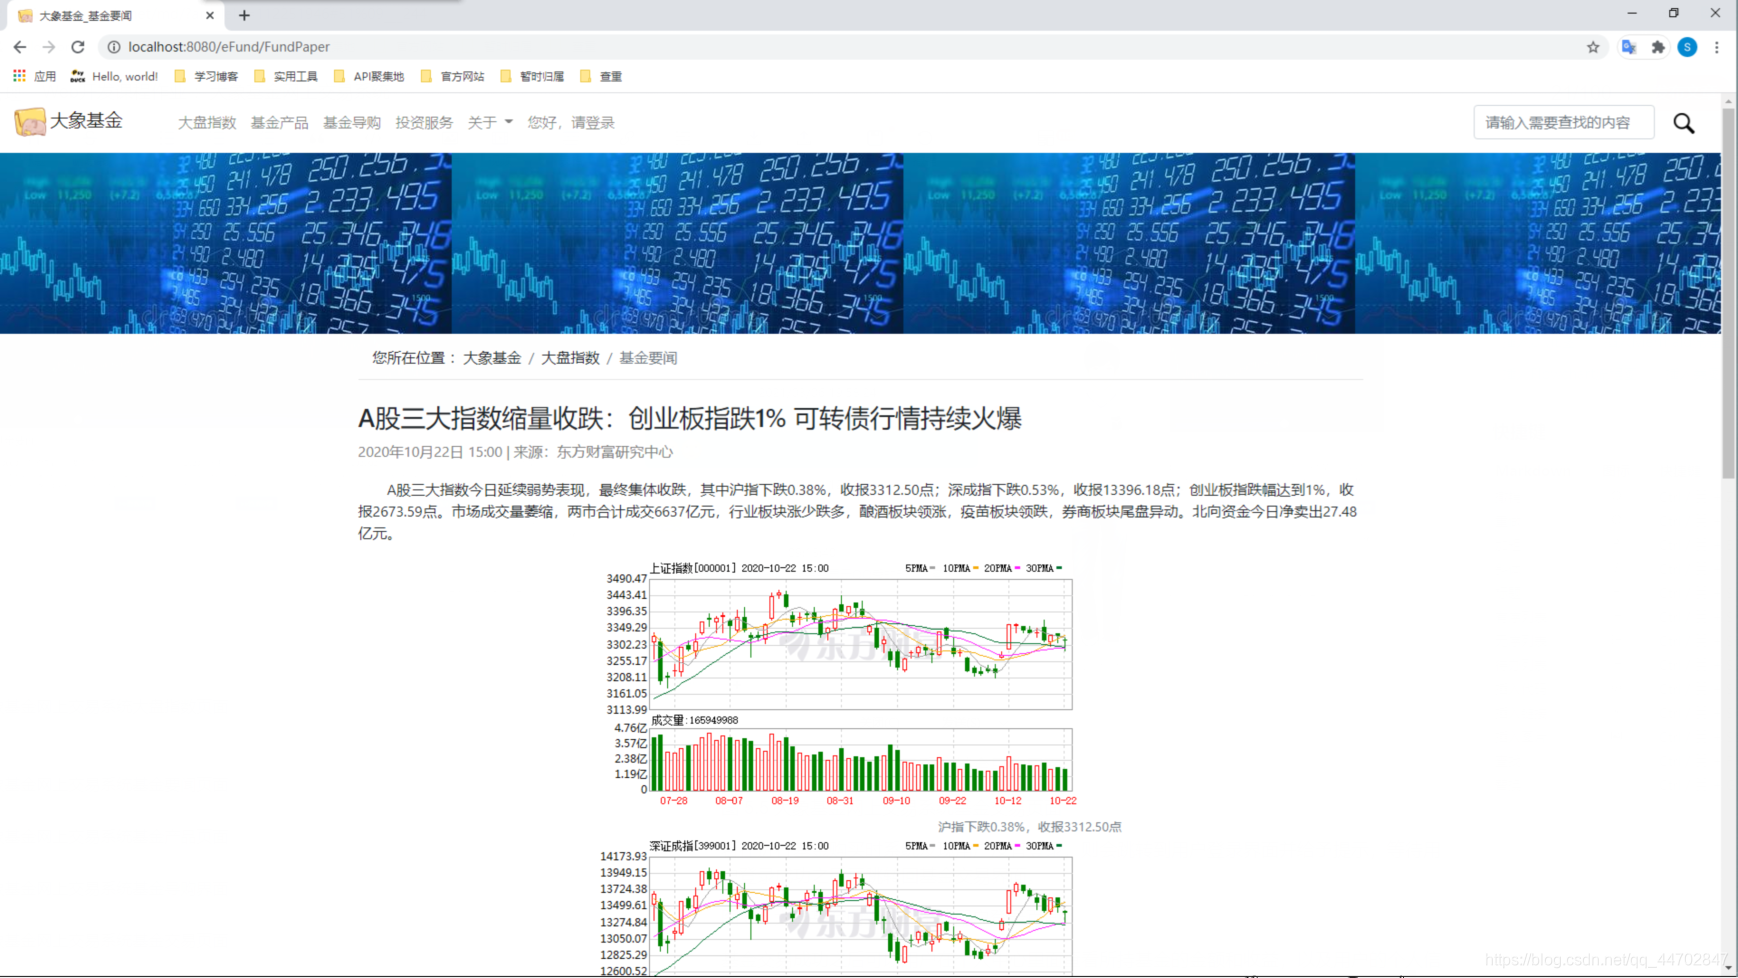Click the 深证成指 candlestick chart image

838,907
